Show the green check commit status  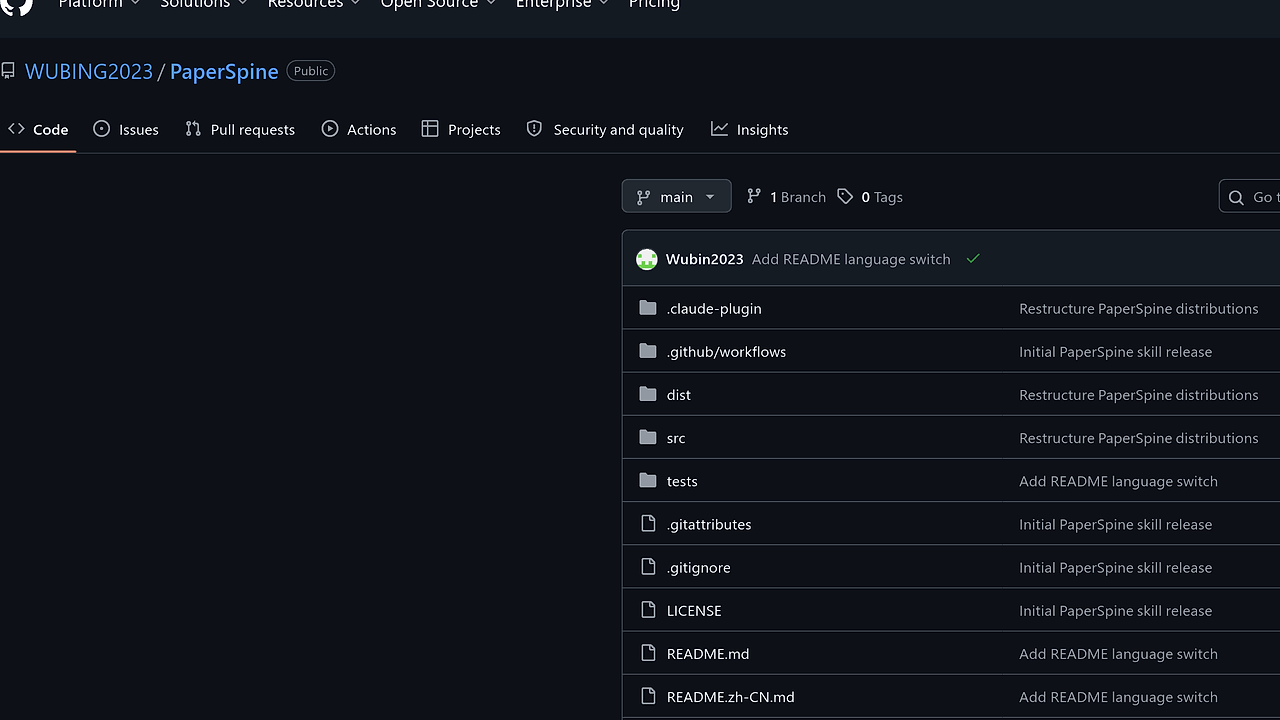click(973, 259)
